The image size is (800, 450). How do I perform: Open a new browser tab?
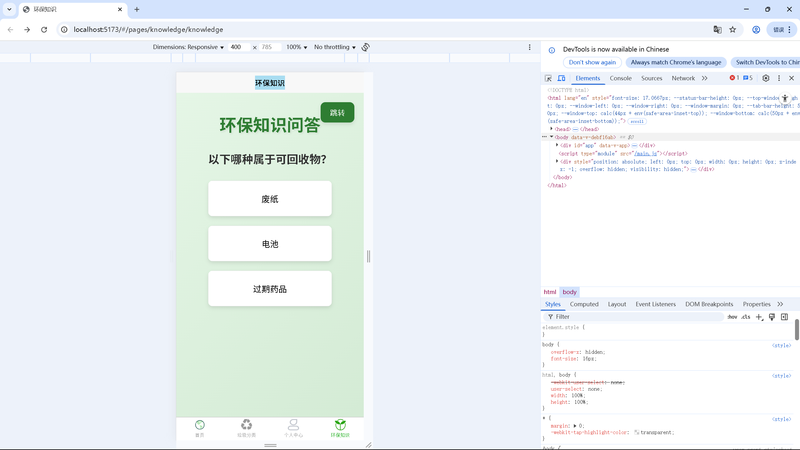[137, 9]
